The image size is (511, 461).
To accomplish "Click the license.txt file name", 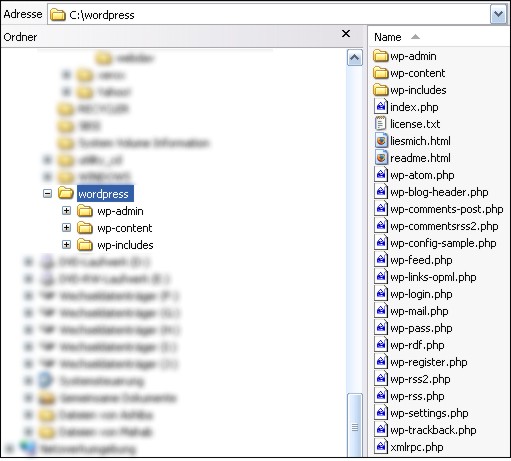I will point(415,124).
